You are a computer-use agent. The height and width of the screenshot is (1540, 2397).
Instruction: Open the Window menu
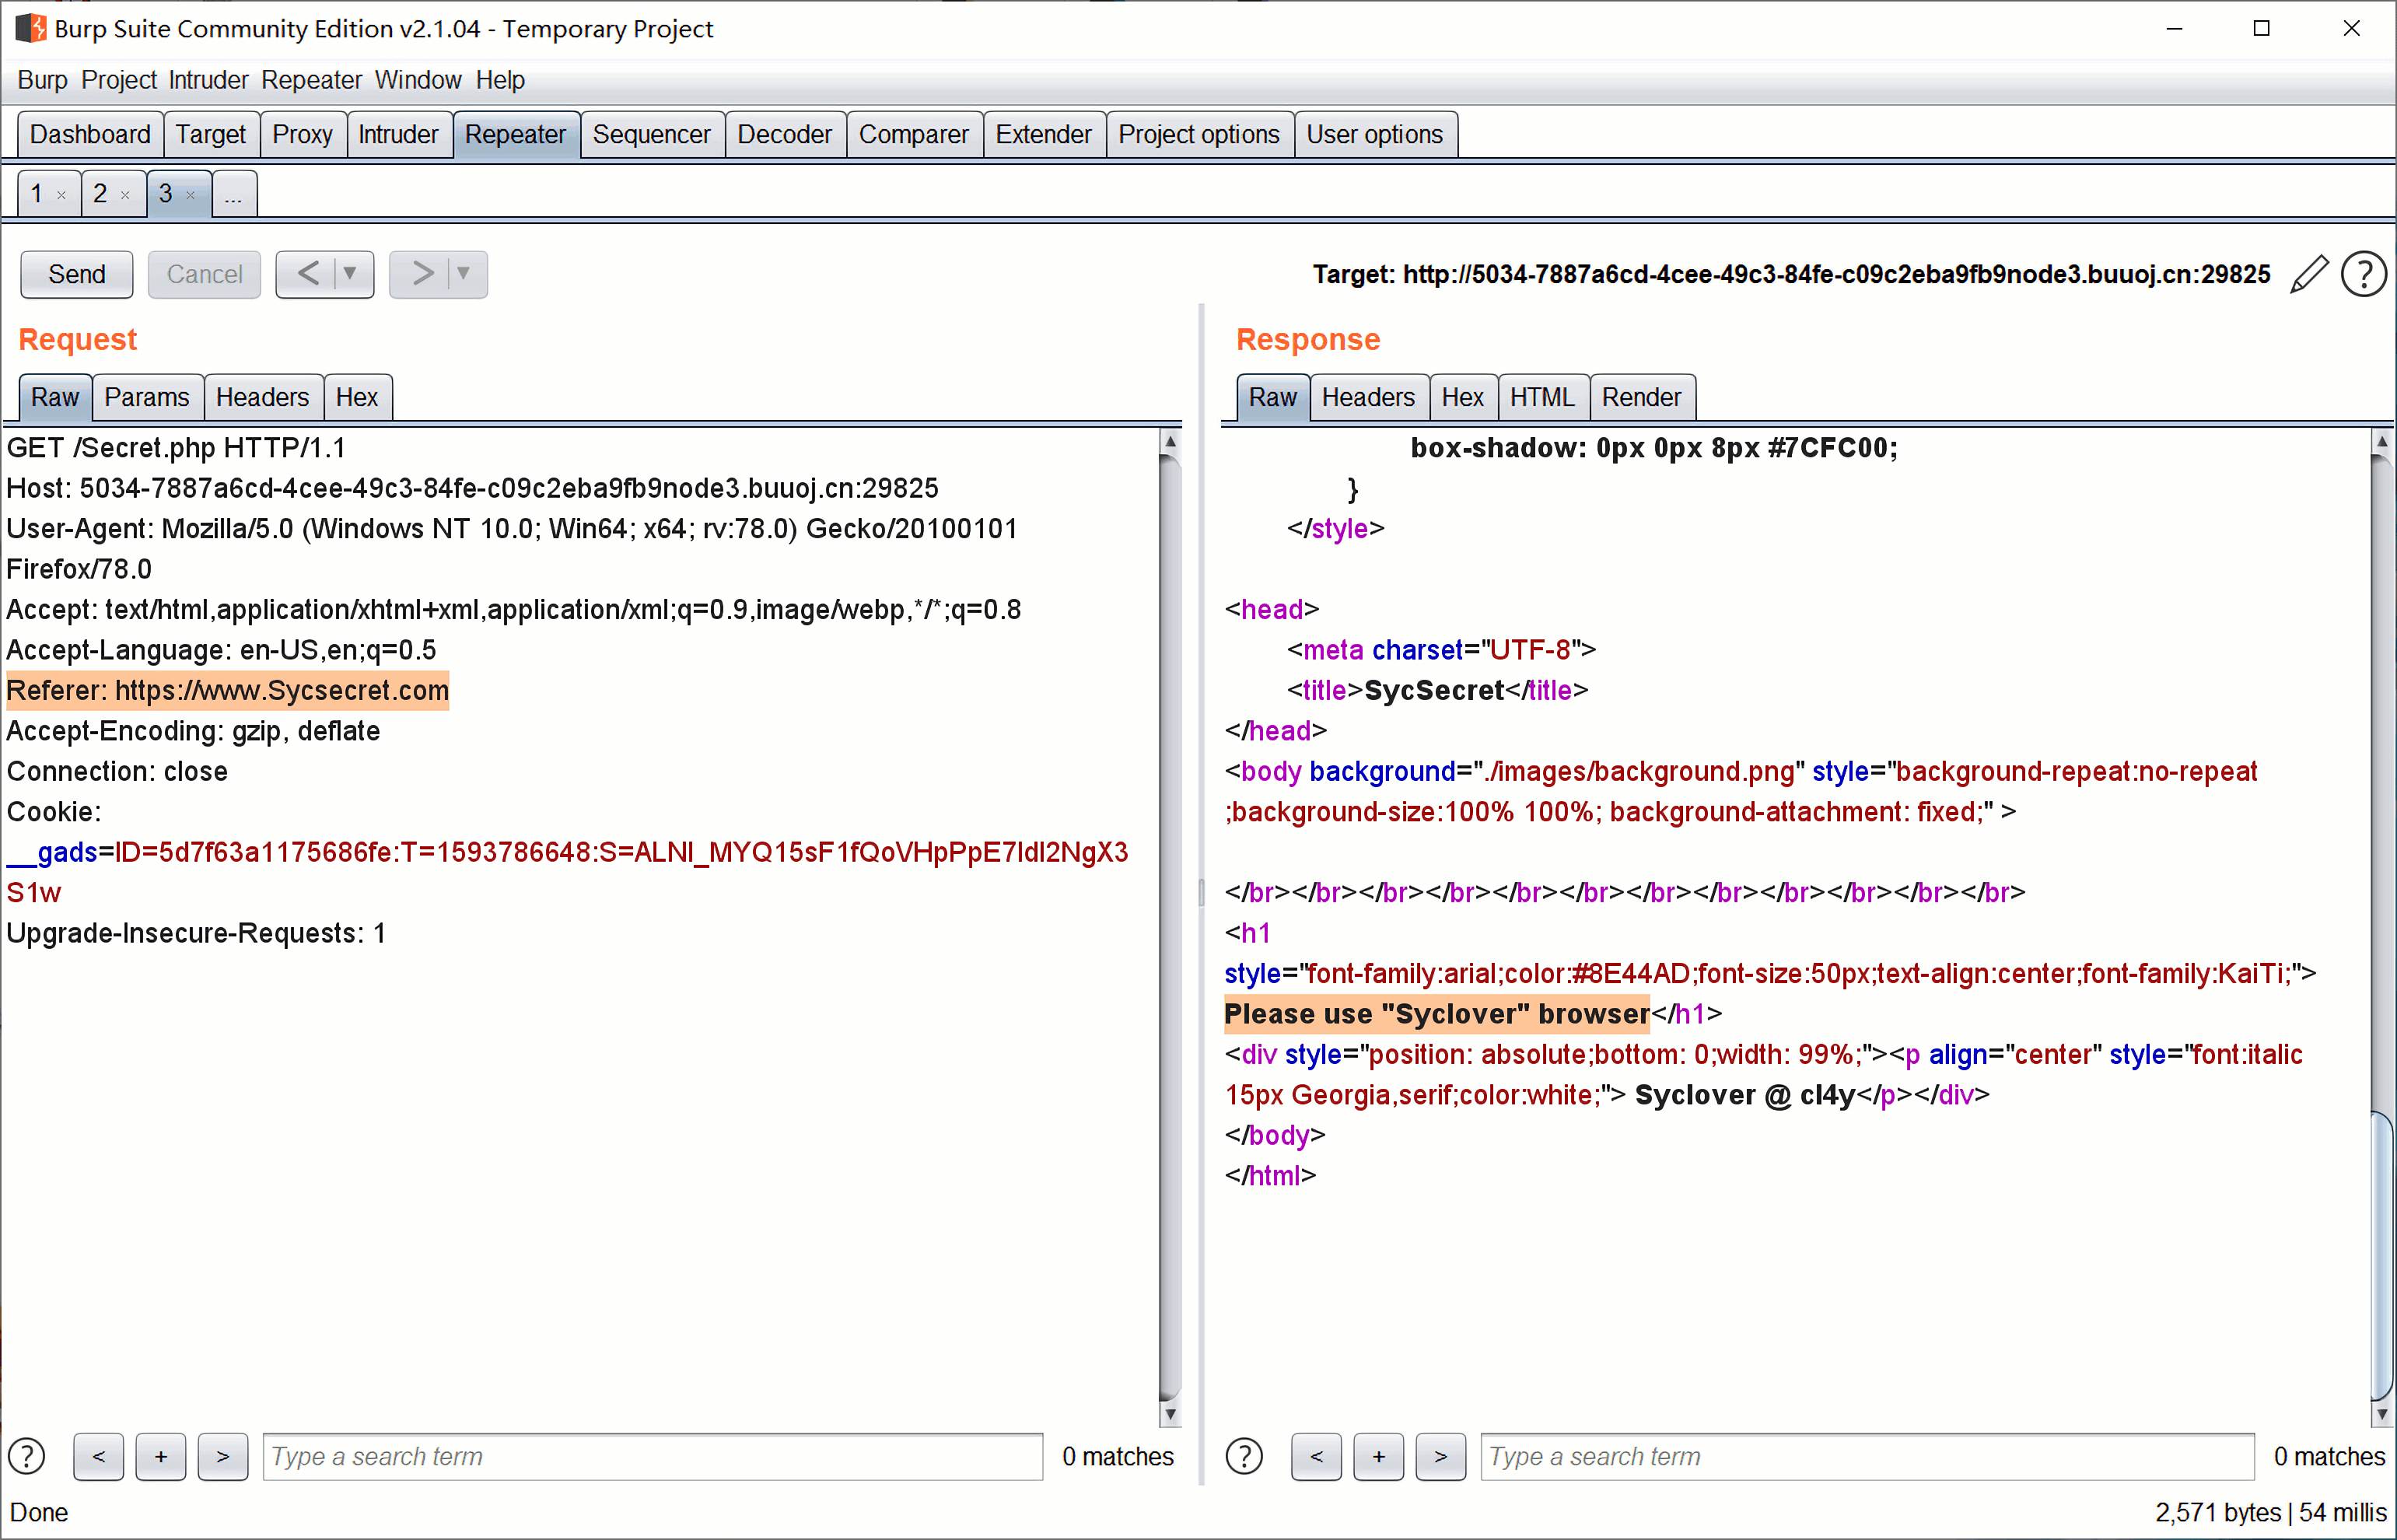[x=418, y=80]
